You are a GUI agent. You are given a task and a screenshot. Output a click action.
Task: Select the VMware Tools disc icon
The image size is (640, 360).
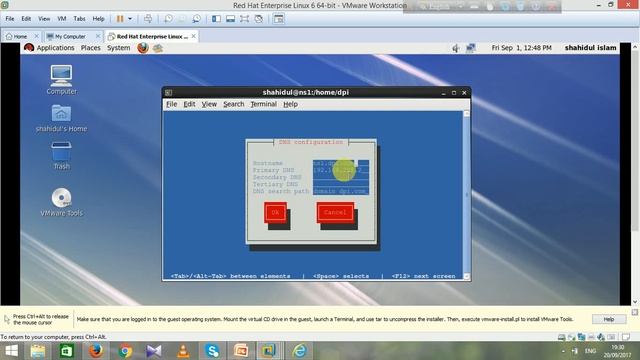[62, 202]
